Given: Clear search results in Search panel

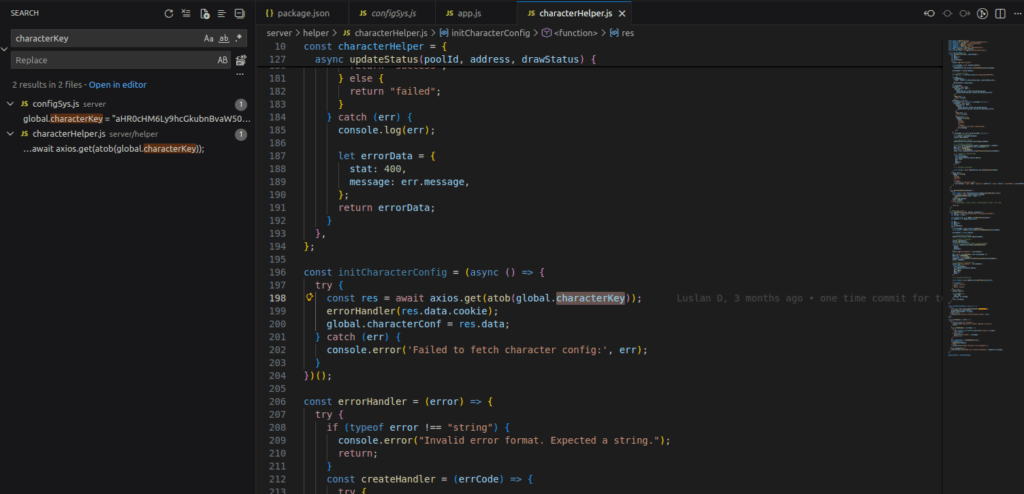Looking at the screenshot, I should pos(186,14).
